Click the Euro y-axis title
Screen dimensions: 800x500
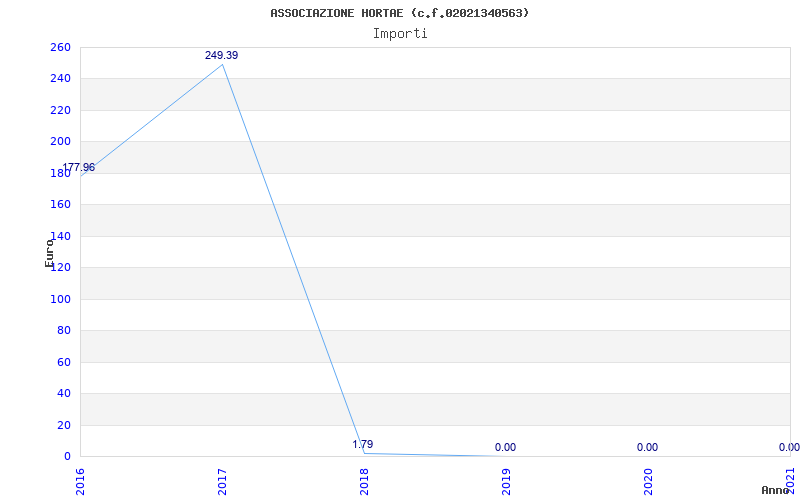49,253
